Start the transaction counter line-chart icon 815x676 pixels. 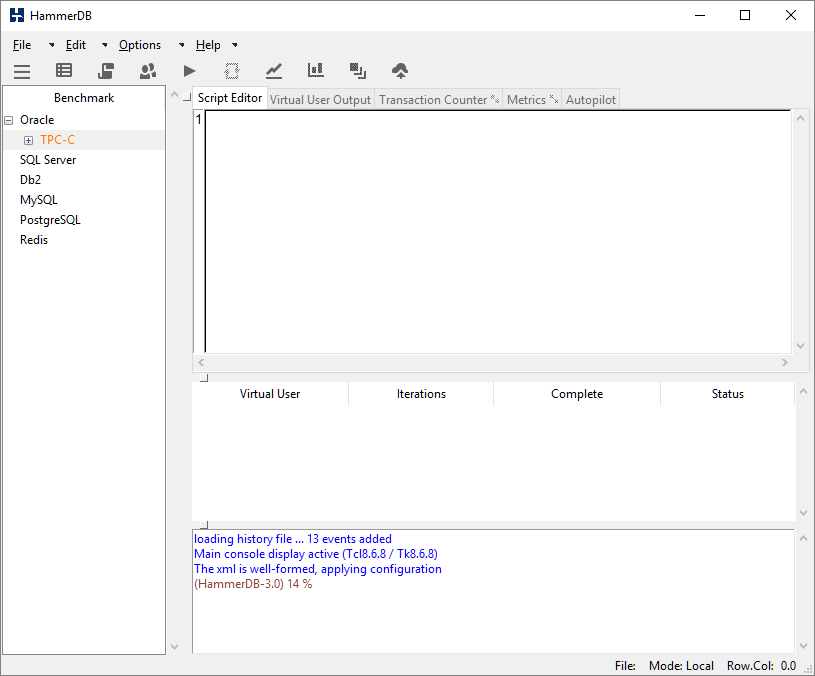point(274,71)
